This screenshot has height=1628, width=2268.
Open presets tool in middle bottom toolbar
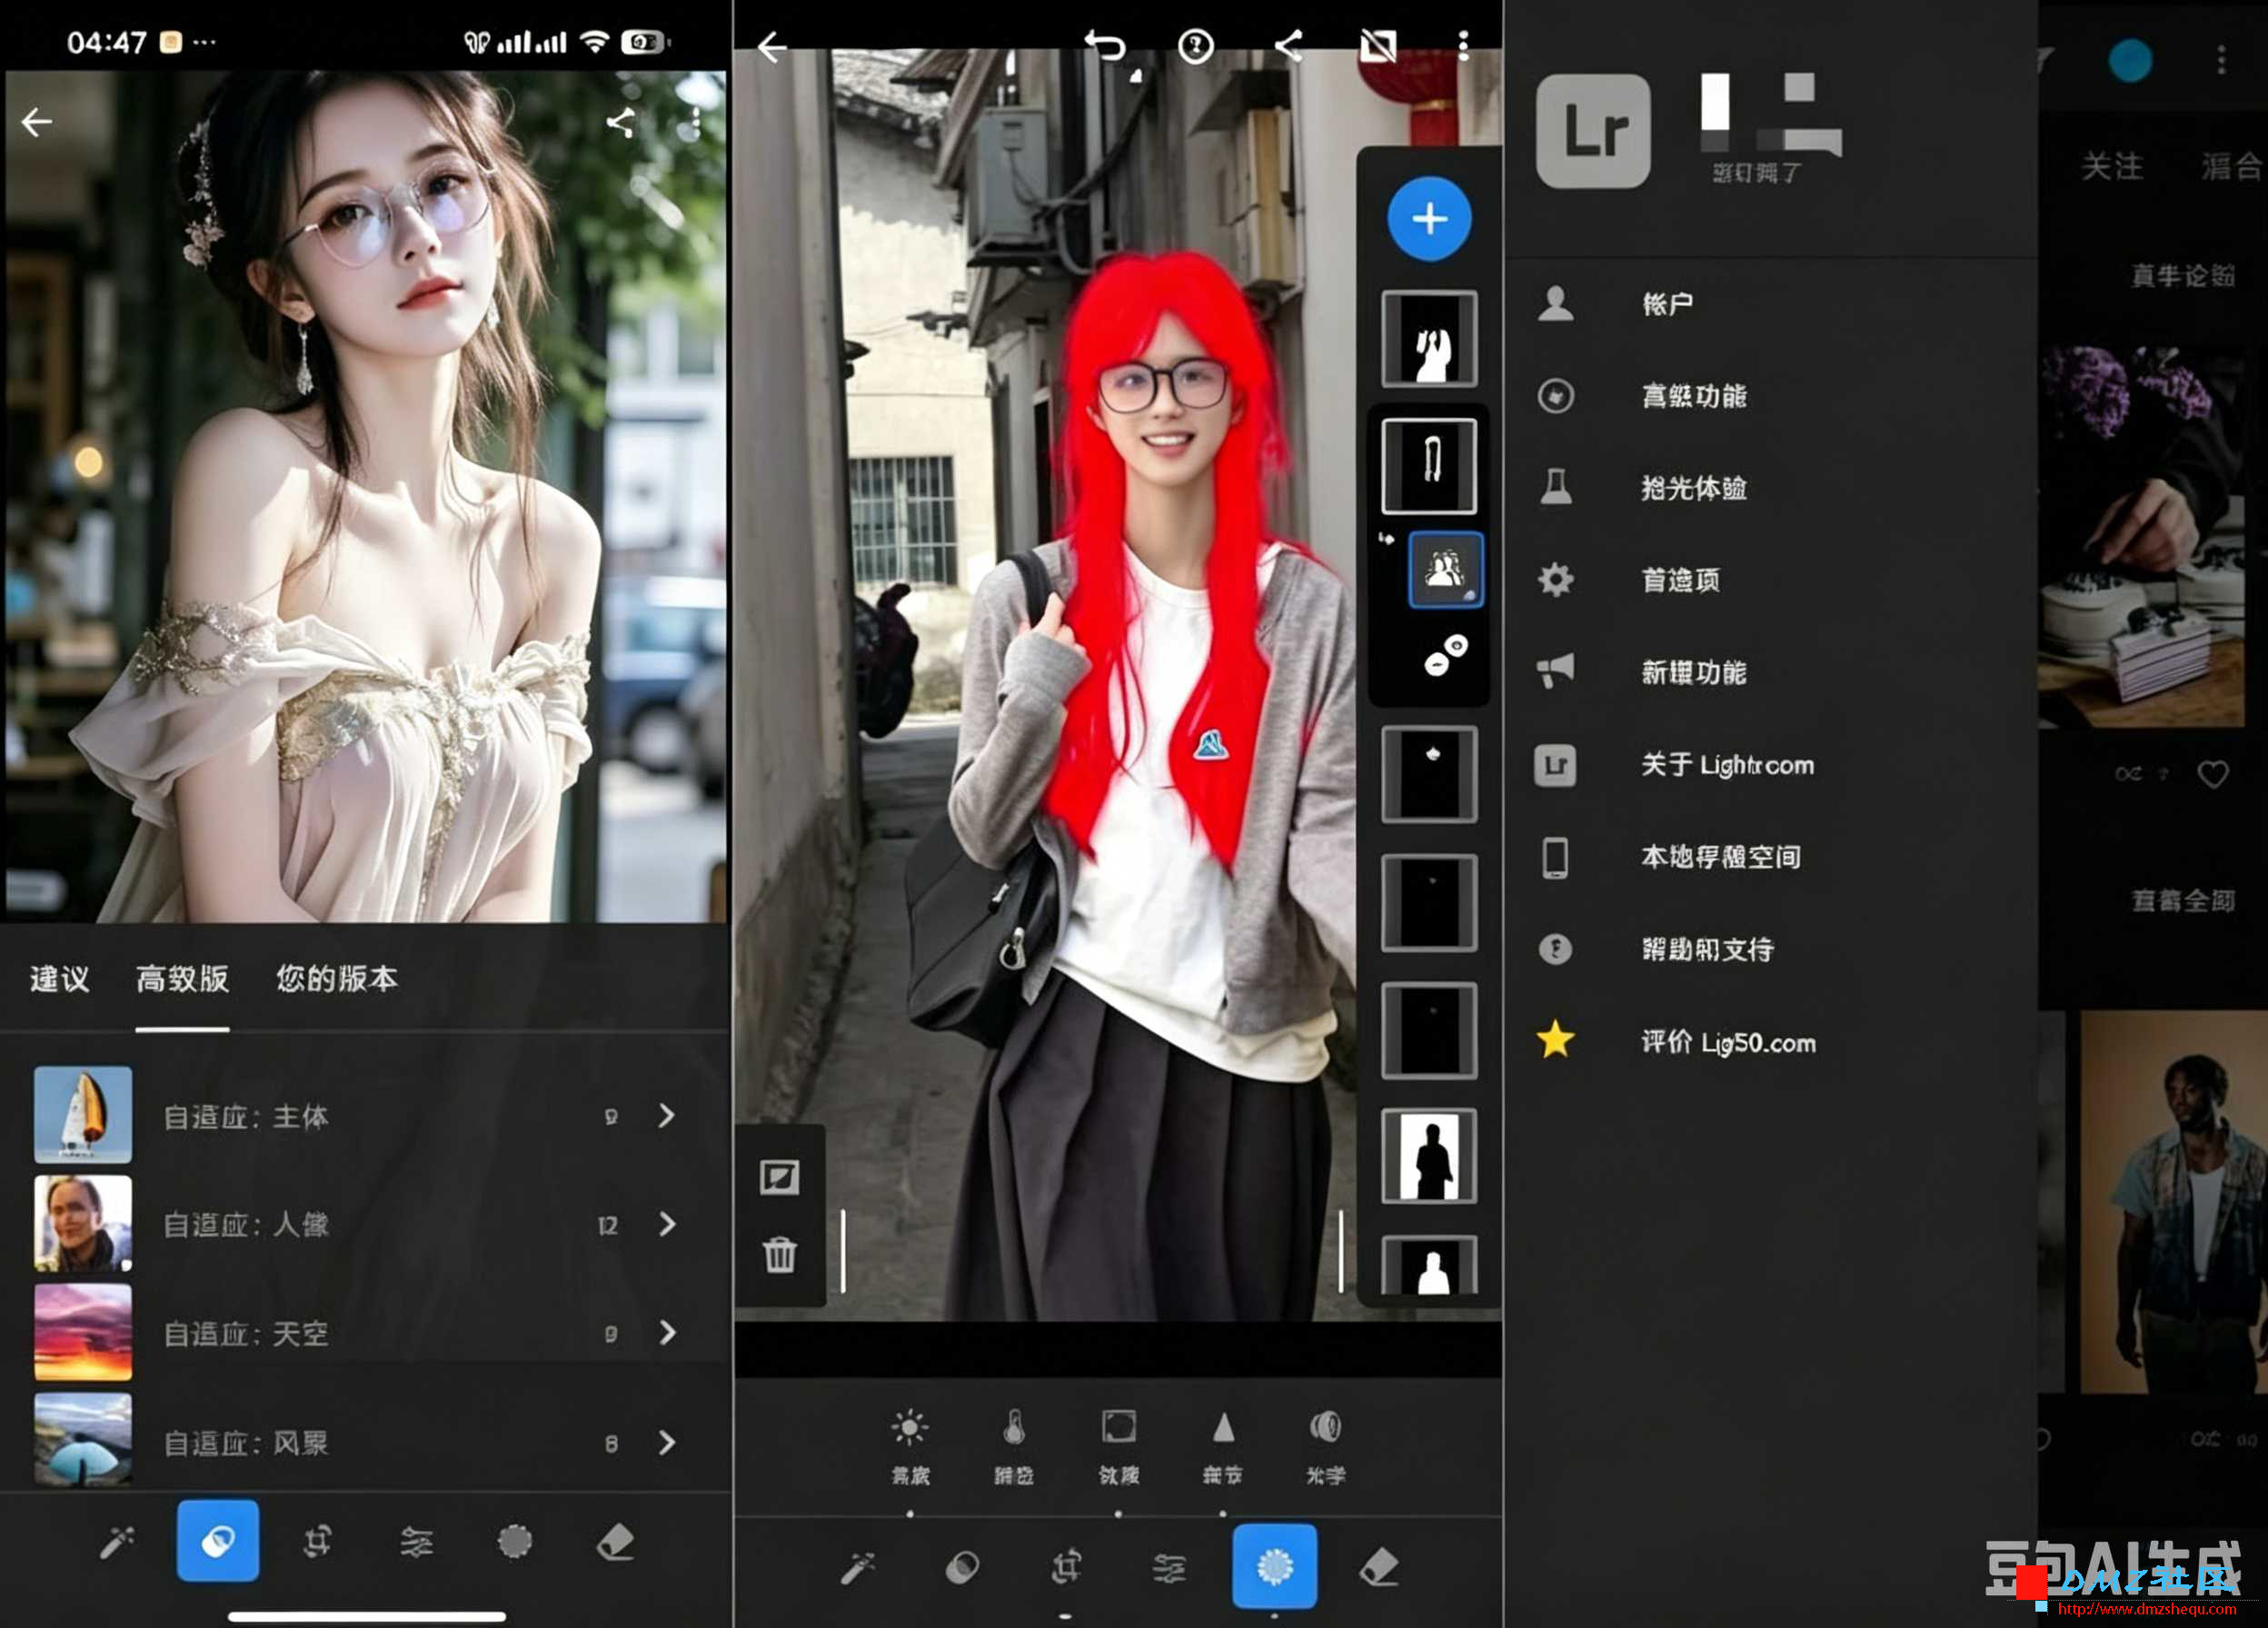962,1567
